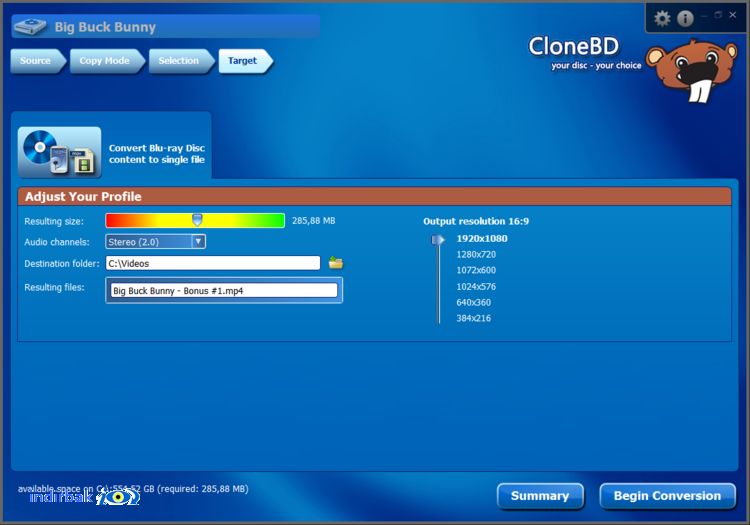Choose the 1024x576 output resolution
Viewport: 750px width, 525px height.
point(476,286)
